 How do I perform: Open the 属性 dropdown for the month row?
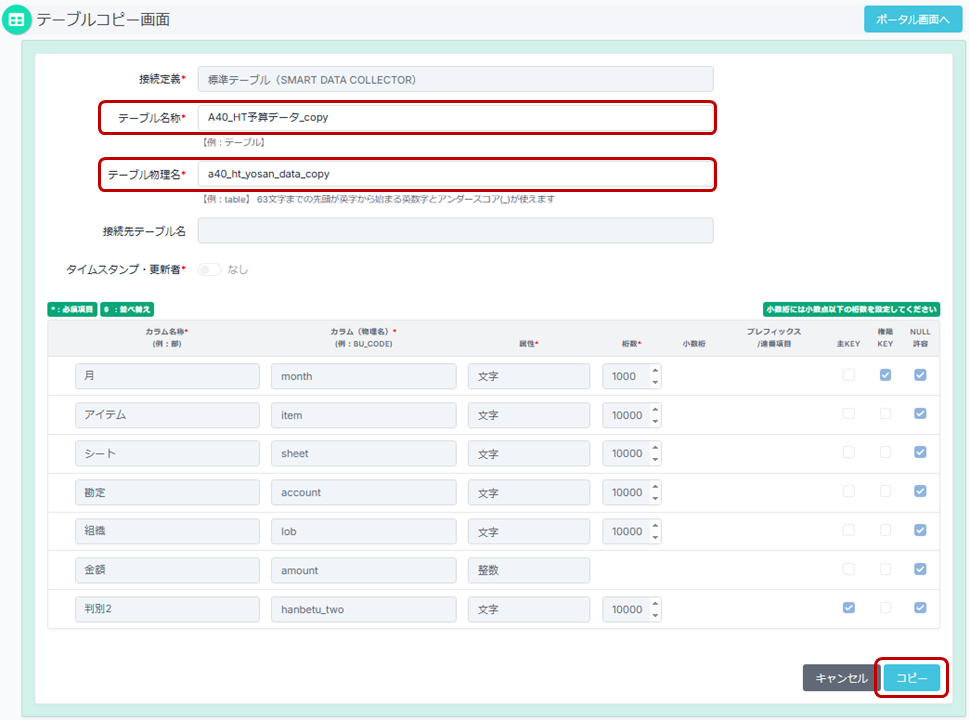pyautogui.click(x=528, y=376)
